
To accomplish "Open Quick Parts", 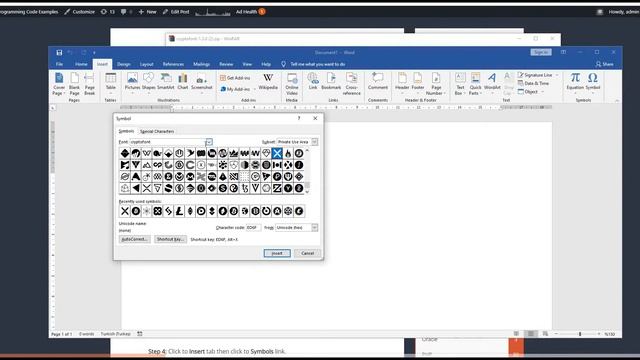I will (x=475, y=84).
